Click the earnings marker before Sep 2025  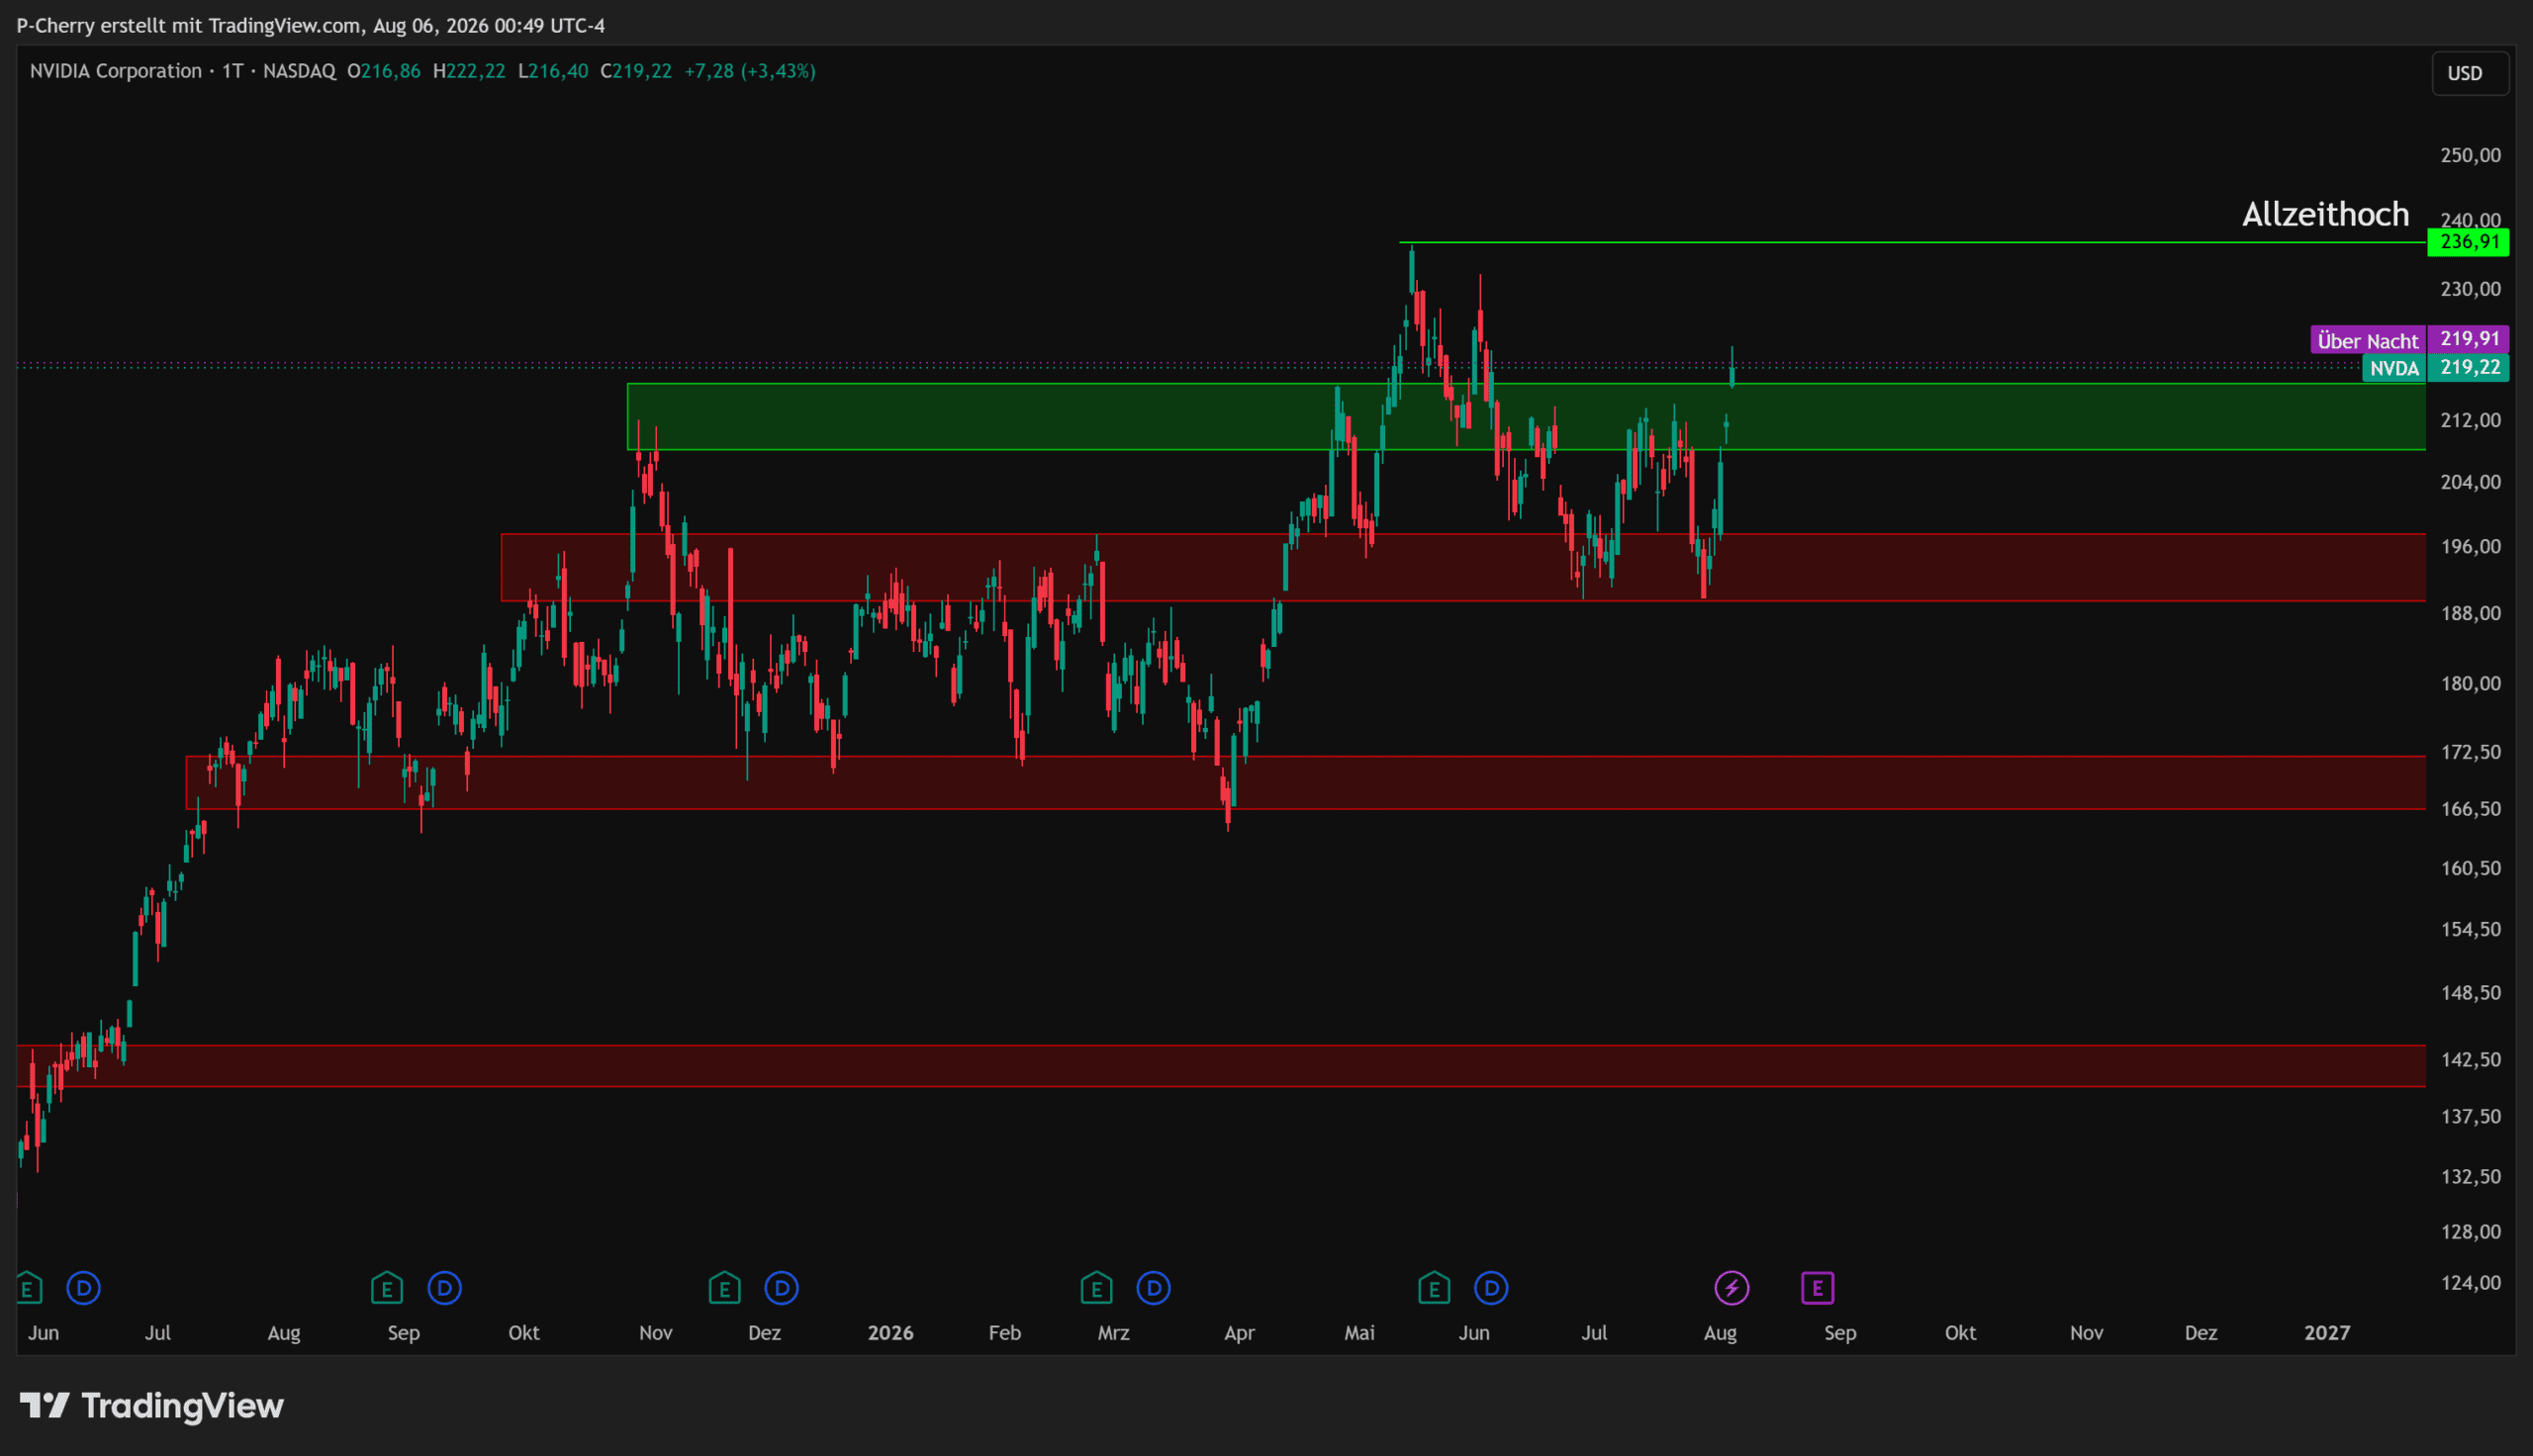tap(387, 1288)
